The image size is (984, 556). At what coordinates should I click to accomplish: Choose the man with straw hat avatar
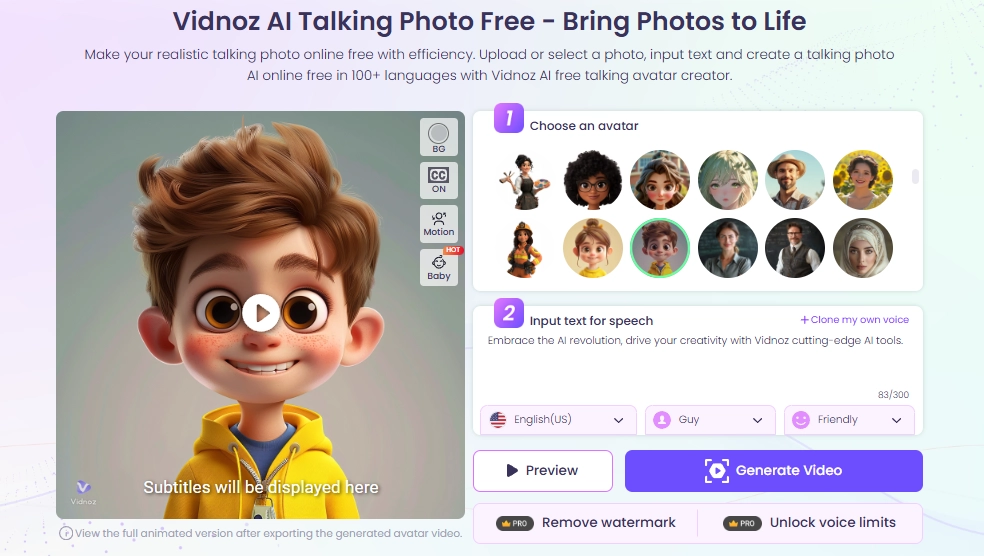(x=795, y=180)
